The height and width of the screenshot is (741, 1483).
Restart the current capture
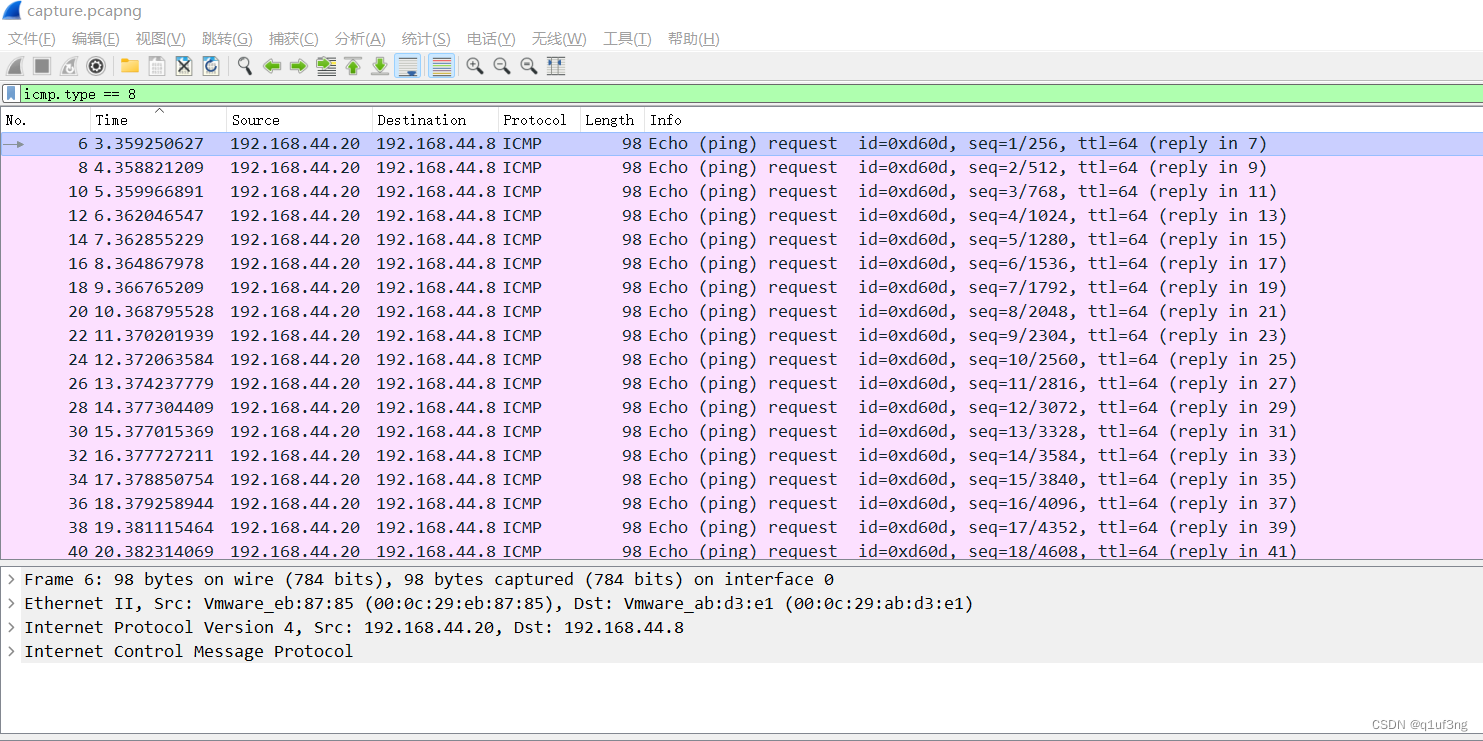click(x=69, y=66)
